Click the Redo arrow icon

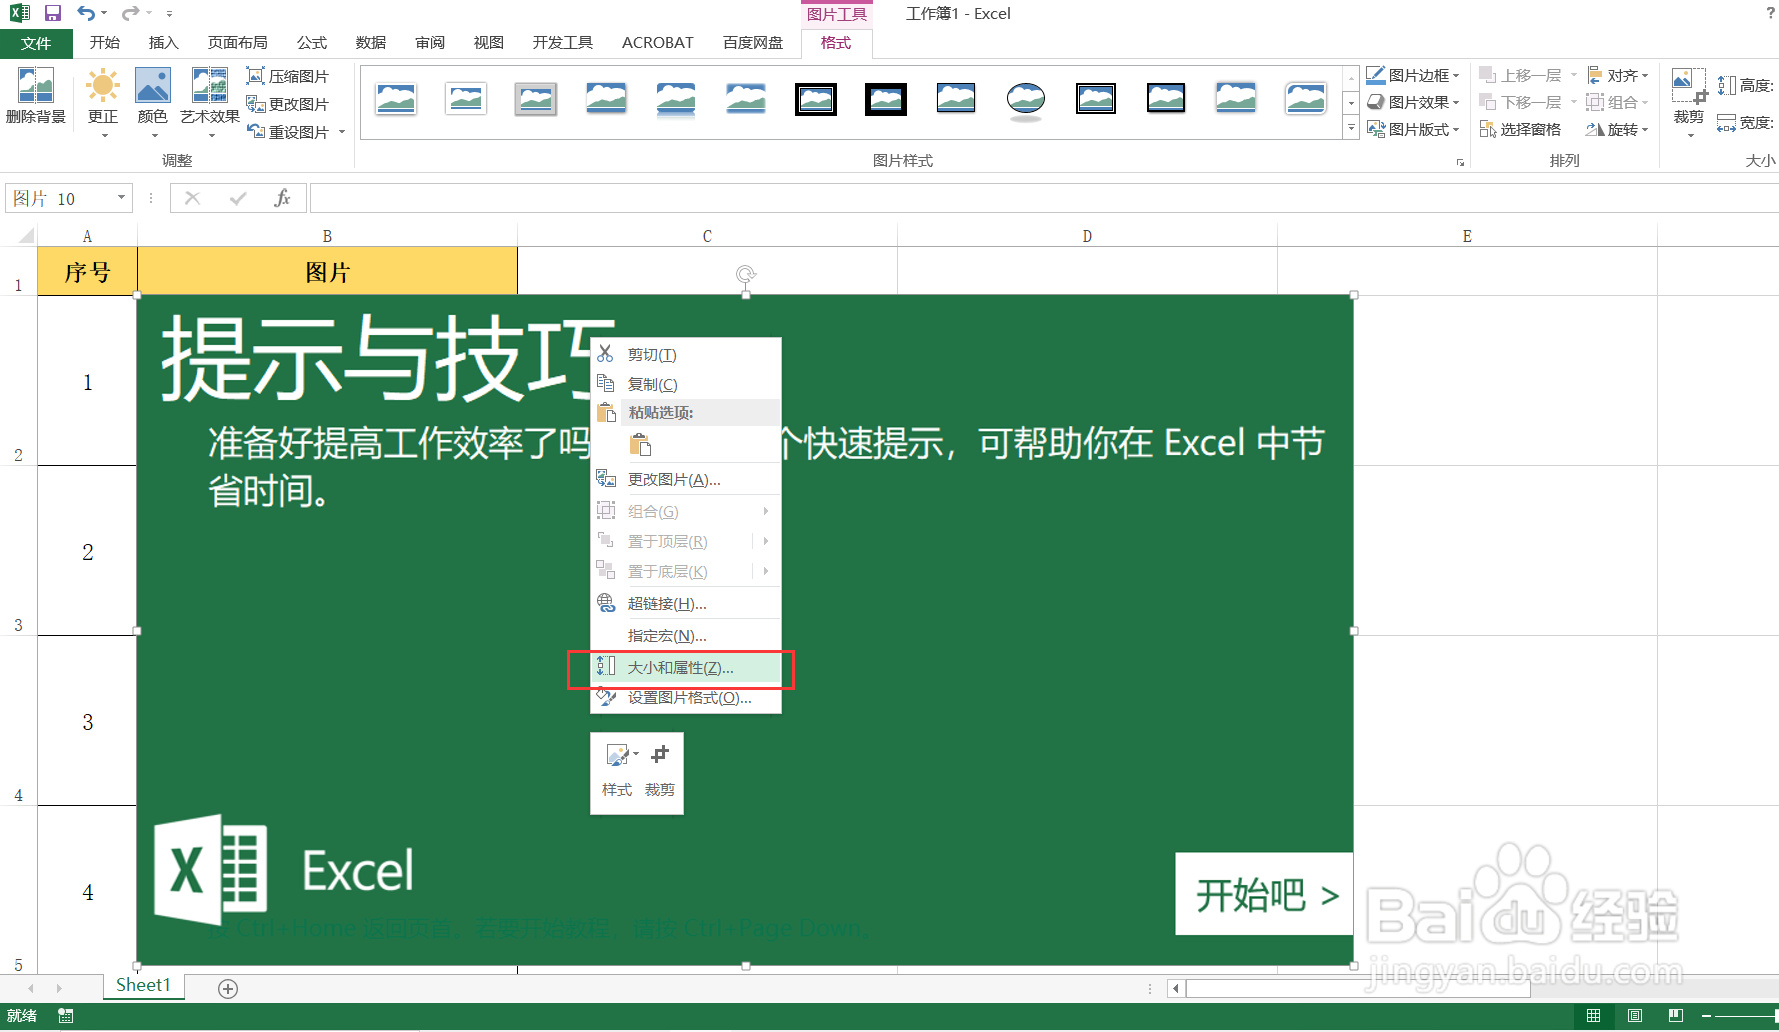[130, 13]
